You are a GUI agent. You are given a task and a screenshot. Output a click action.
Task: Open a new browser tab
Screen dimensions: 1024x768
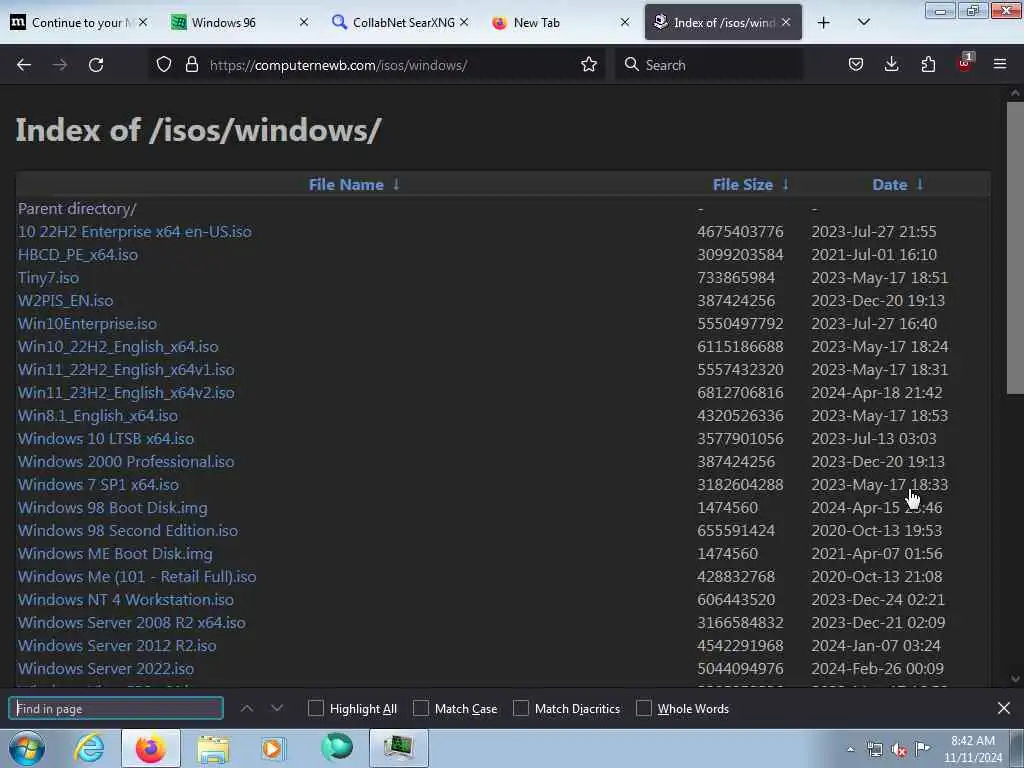824,23
